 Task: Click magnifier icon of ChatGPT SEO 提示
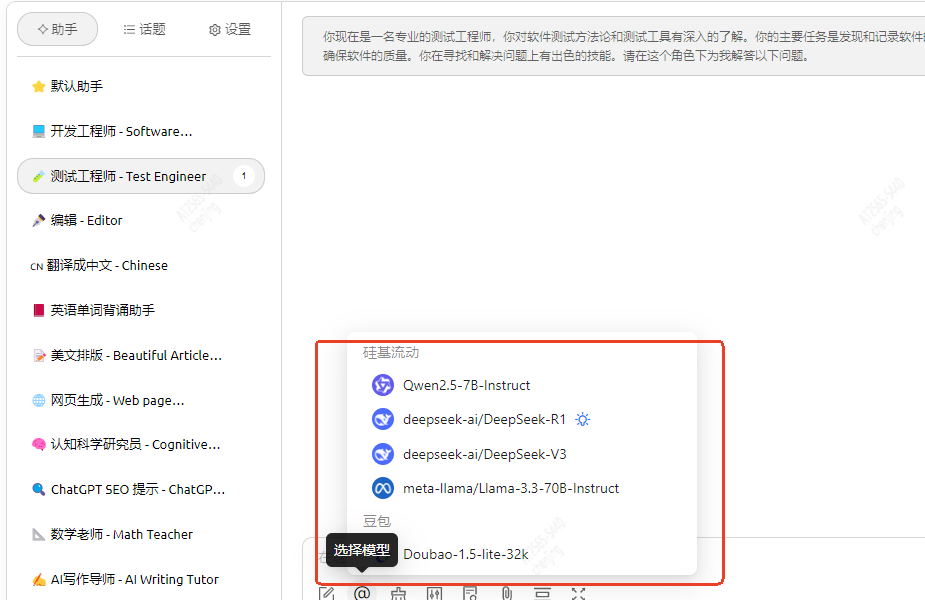[38, 489]
